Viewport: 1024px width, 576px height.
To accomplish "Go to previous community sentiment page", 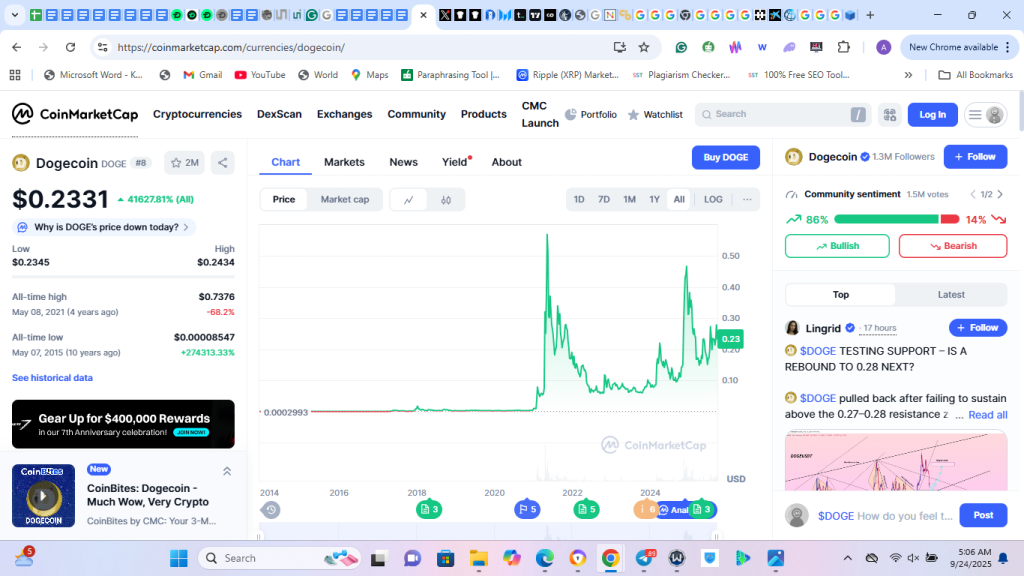I will [973, 195].
